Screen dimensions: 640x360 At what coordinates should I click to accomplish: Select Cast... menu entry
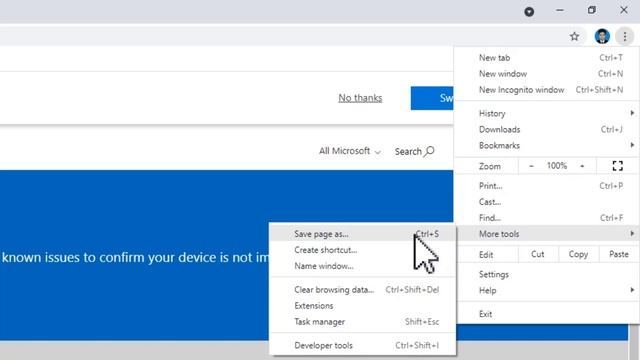click(547, 202)
